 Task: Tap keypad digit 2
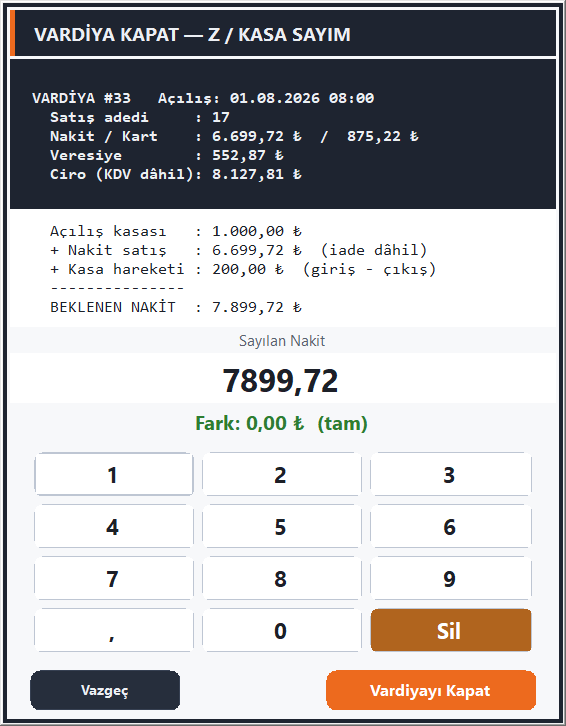pyautogui.click(x=282, y=475)
